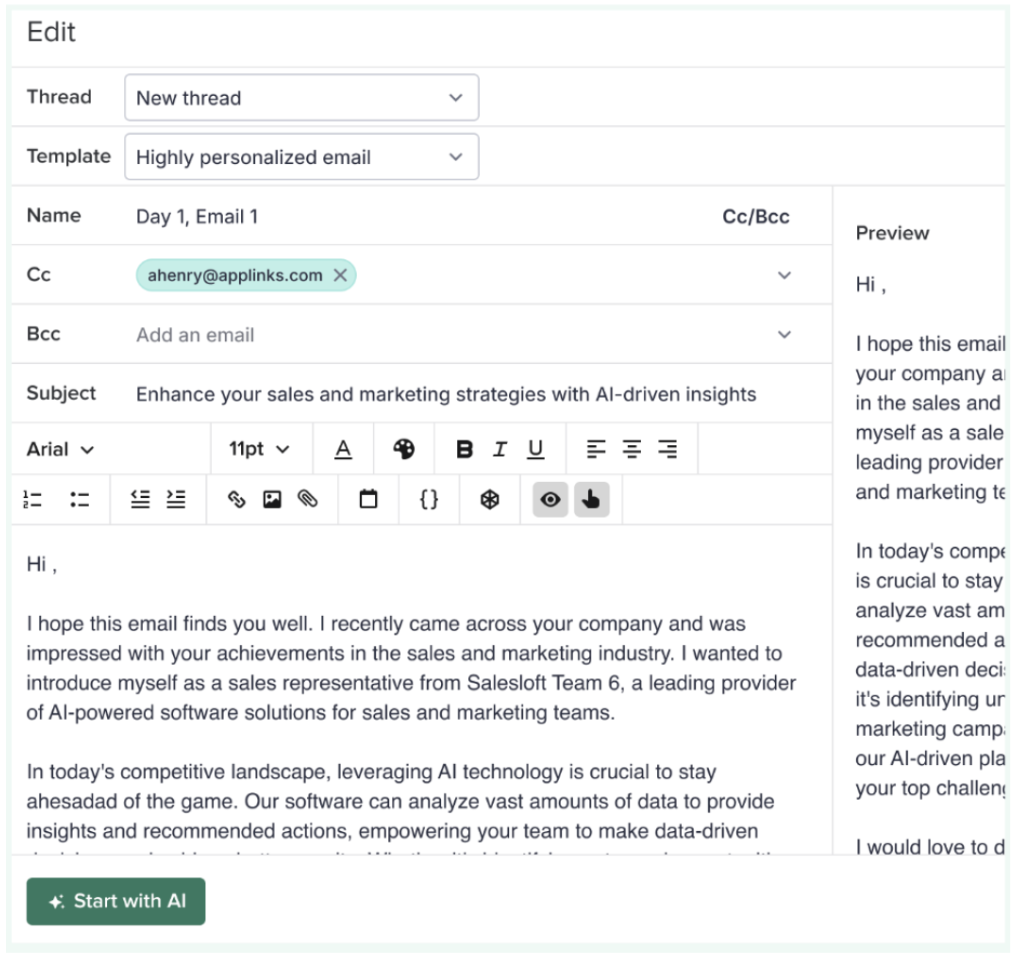Toggle click tracking pointer icon
This screenshot has width=1016, height=956.
[x=591, y=499]
